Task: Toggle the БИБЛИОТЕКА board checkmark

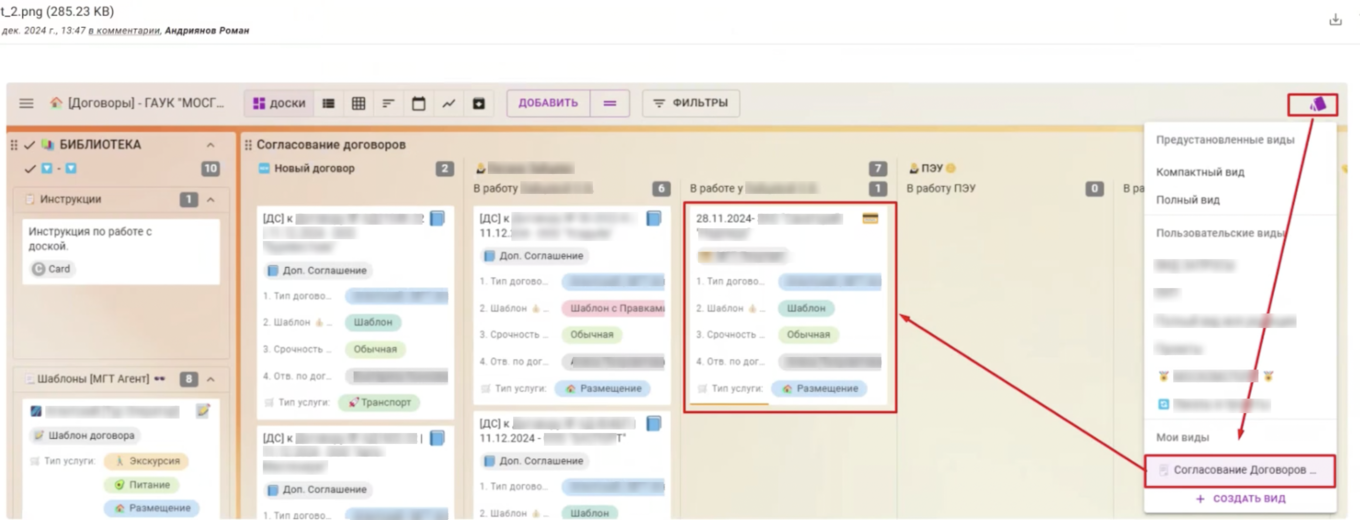Action: [x=30, y=145]
